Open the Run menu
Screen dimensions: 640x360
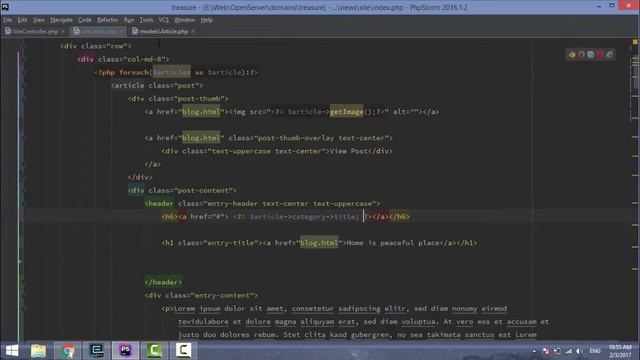[129, 20]
